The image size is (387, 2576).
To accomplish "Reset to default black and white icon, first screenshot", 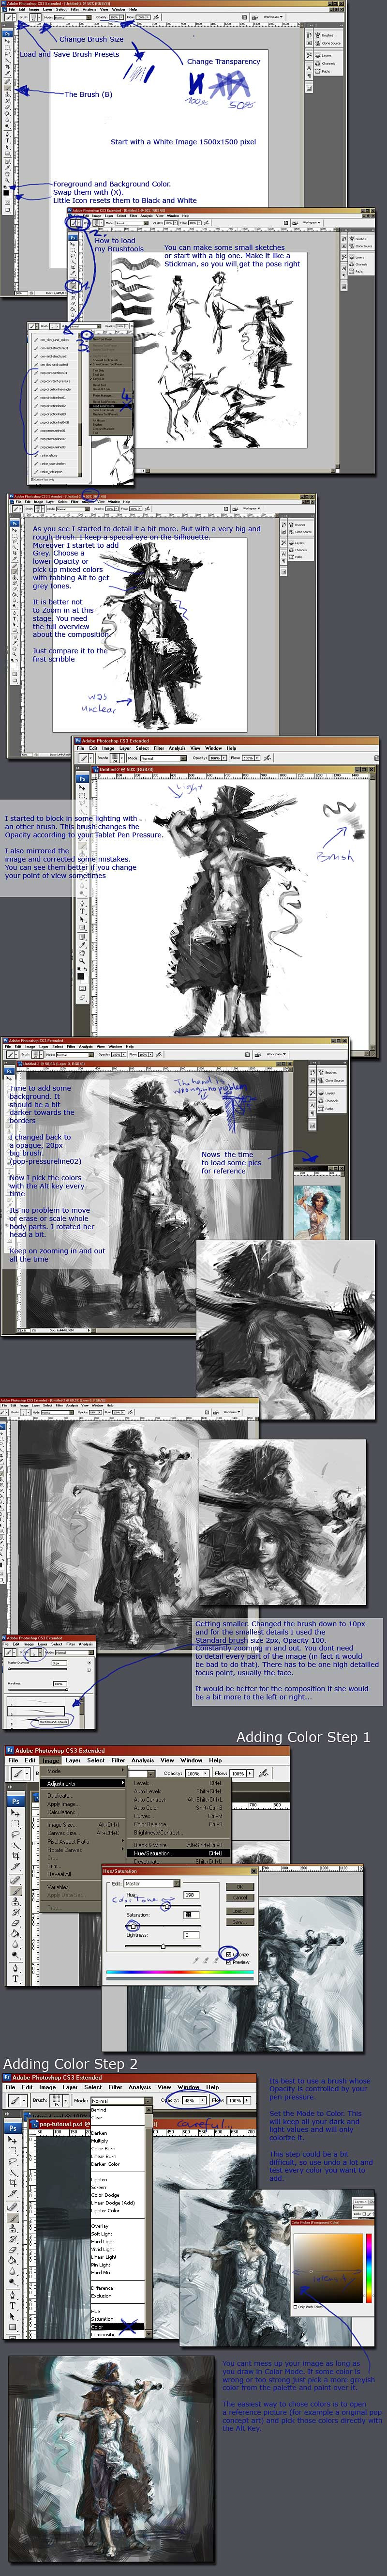I will click(x=5, y=187).
